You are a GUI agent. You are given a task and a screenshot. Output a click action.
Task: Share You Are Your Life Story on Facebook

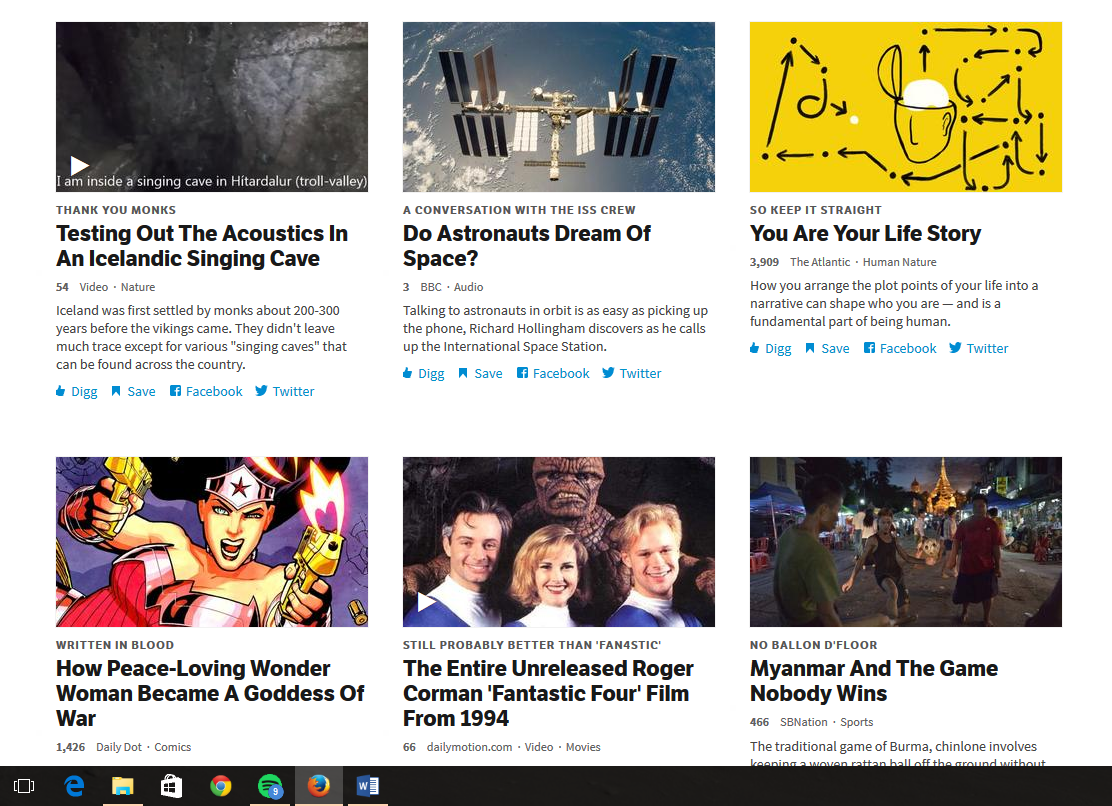(x=899, y=349)
